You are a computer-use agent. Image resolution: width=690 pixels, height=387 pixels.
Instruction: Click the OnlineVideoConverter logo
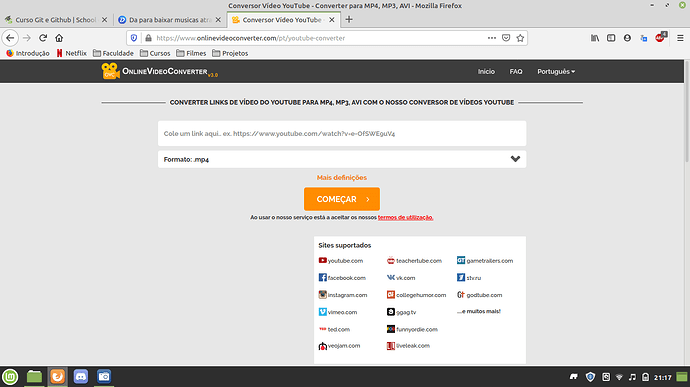pos(159,71)
